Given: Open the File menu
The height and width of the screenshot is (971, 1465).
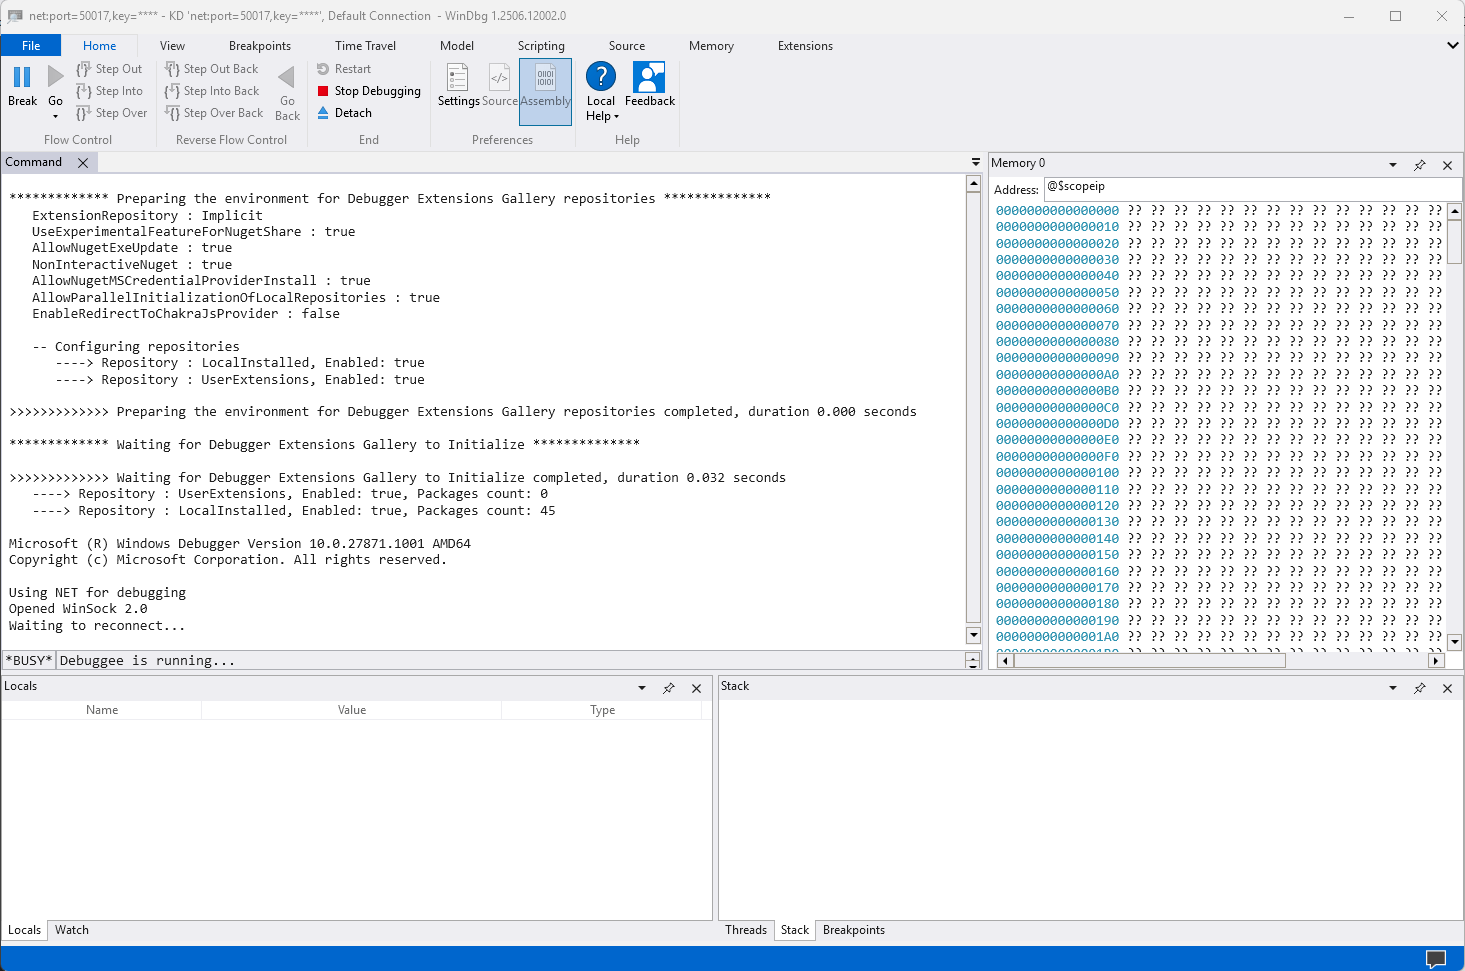Looking at the screenshot, I should click(31, 46).
